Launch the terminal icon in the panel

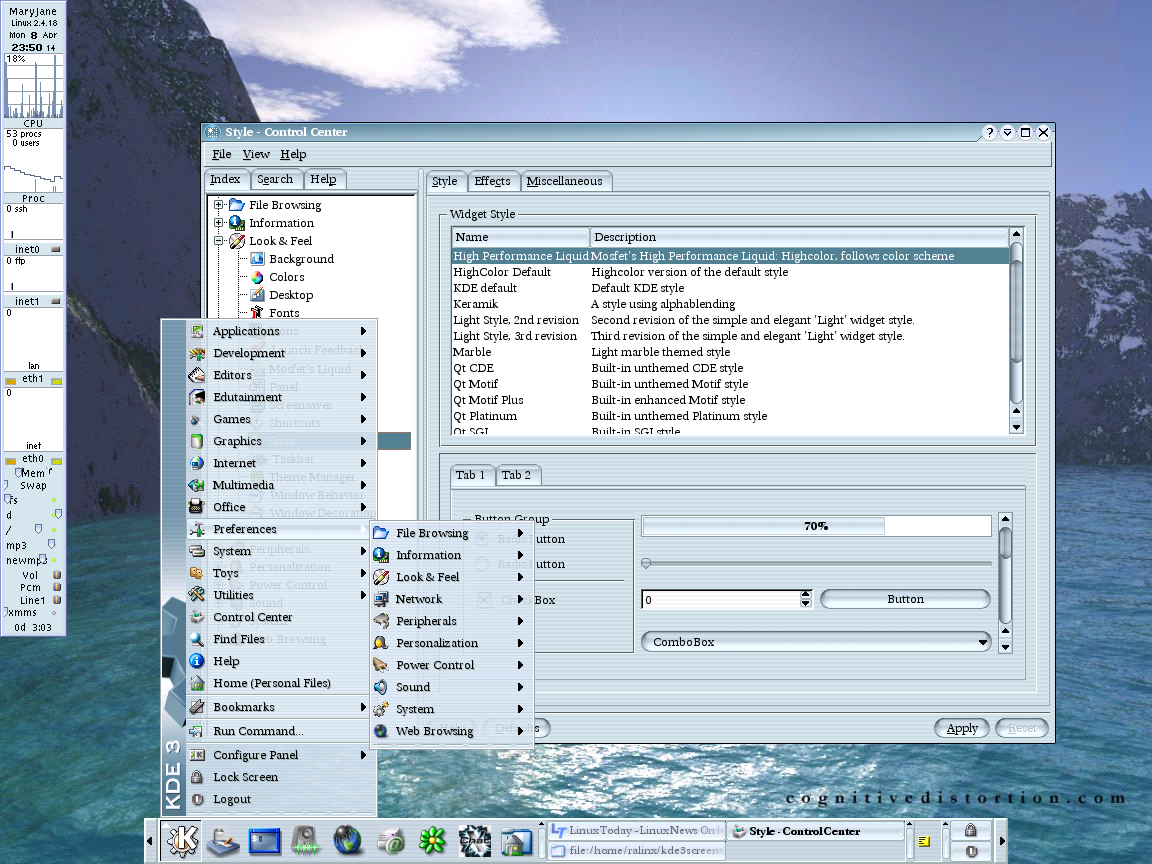[x=265, y=841]
